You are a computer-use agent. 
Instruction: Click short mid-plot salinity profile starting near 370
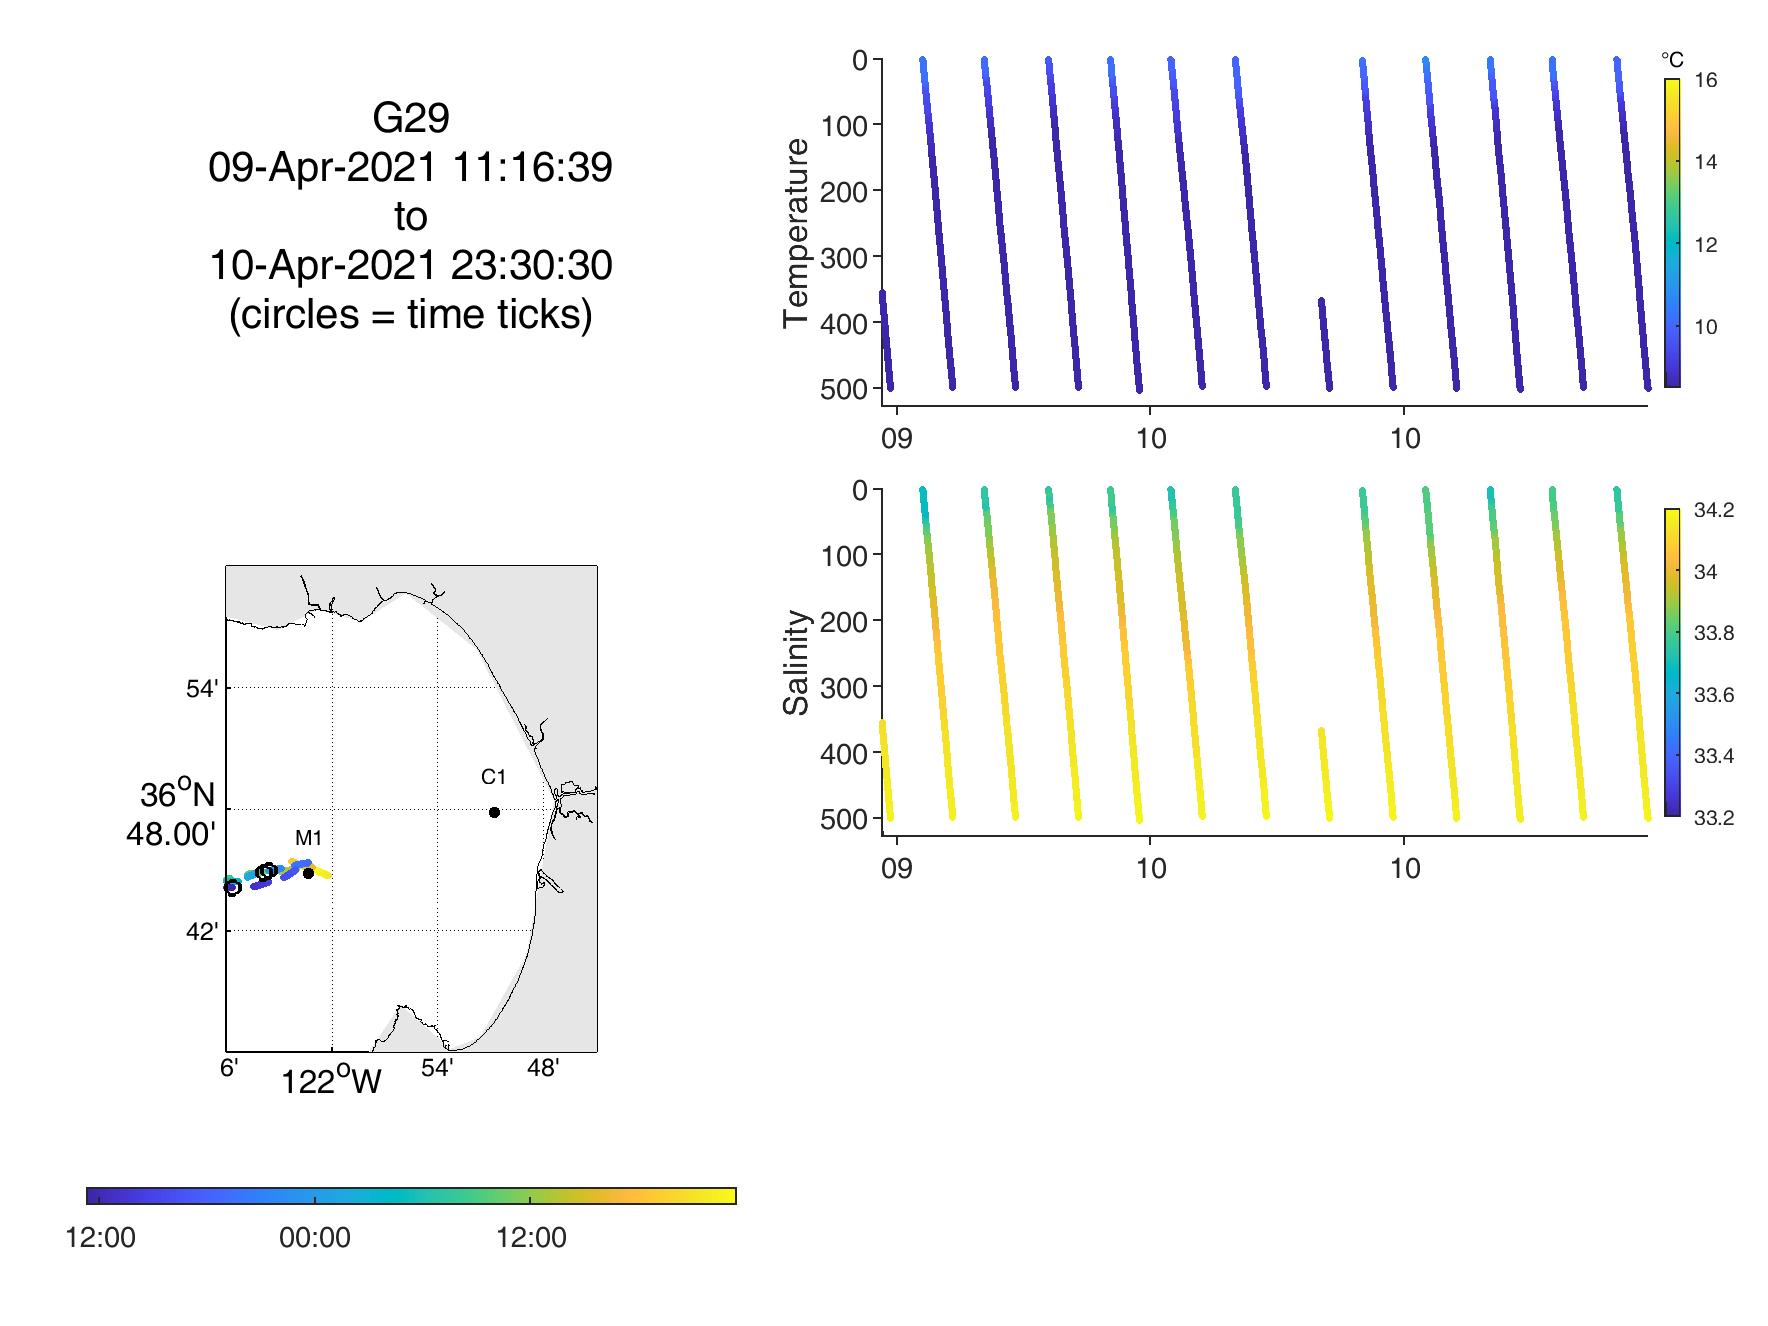pos(1325,774)
